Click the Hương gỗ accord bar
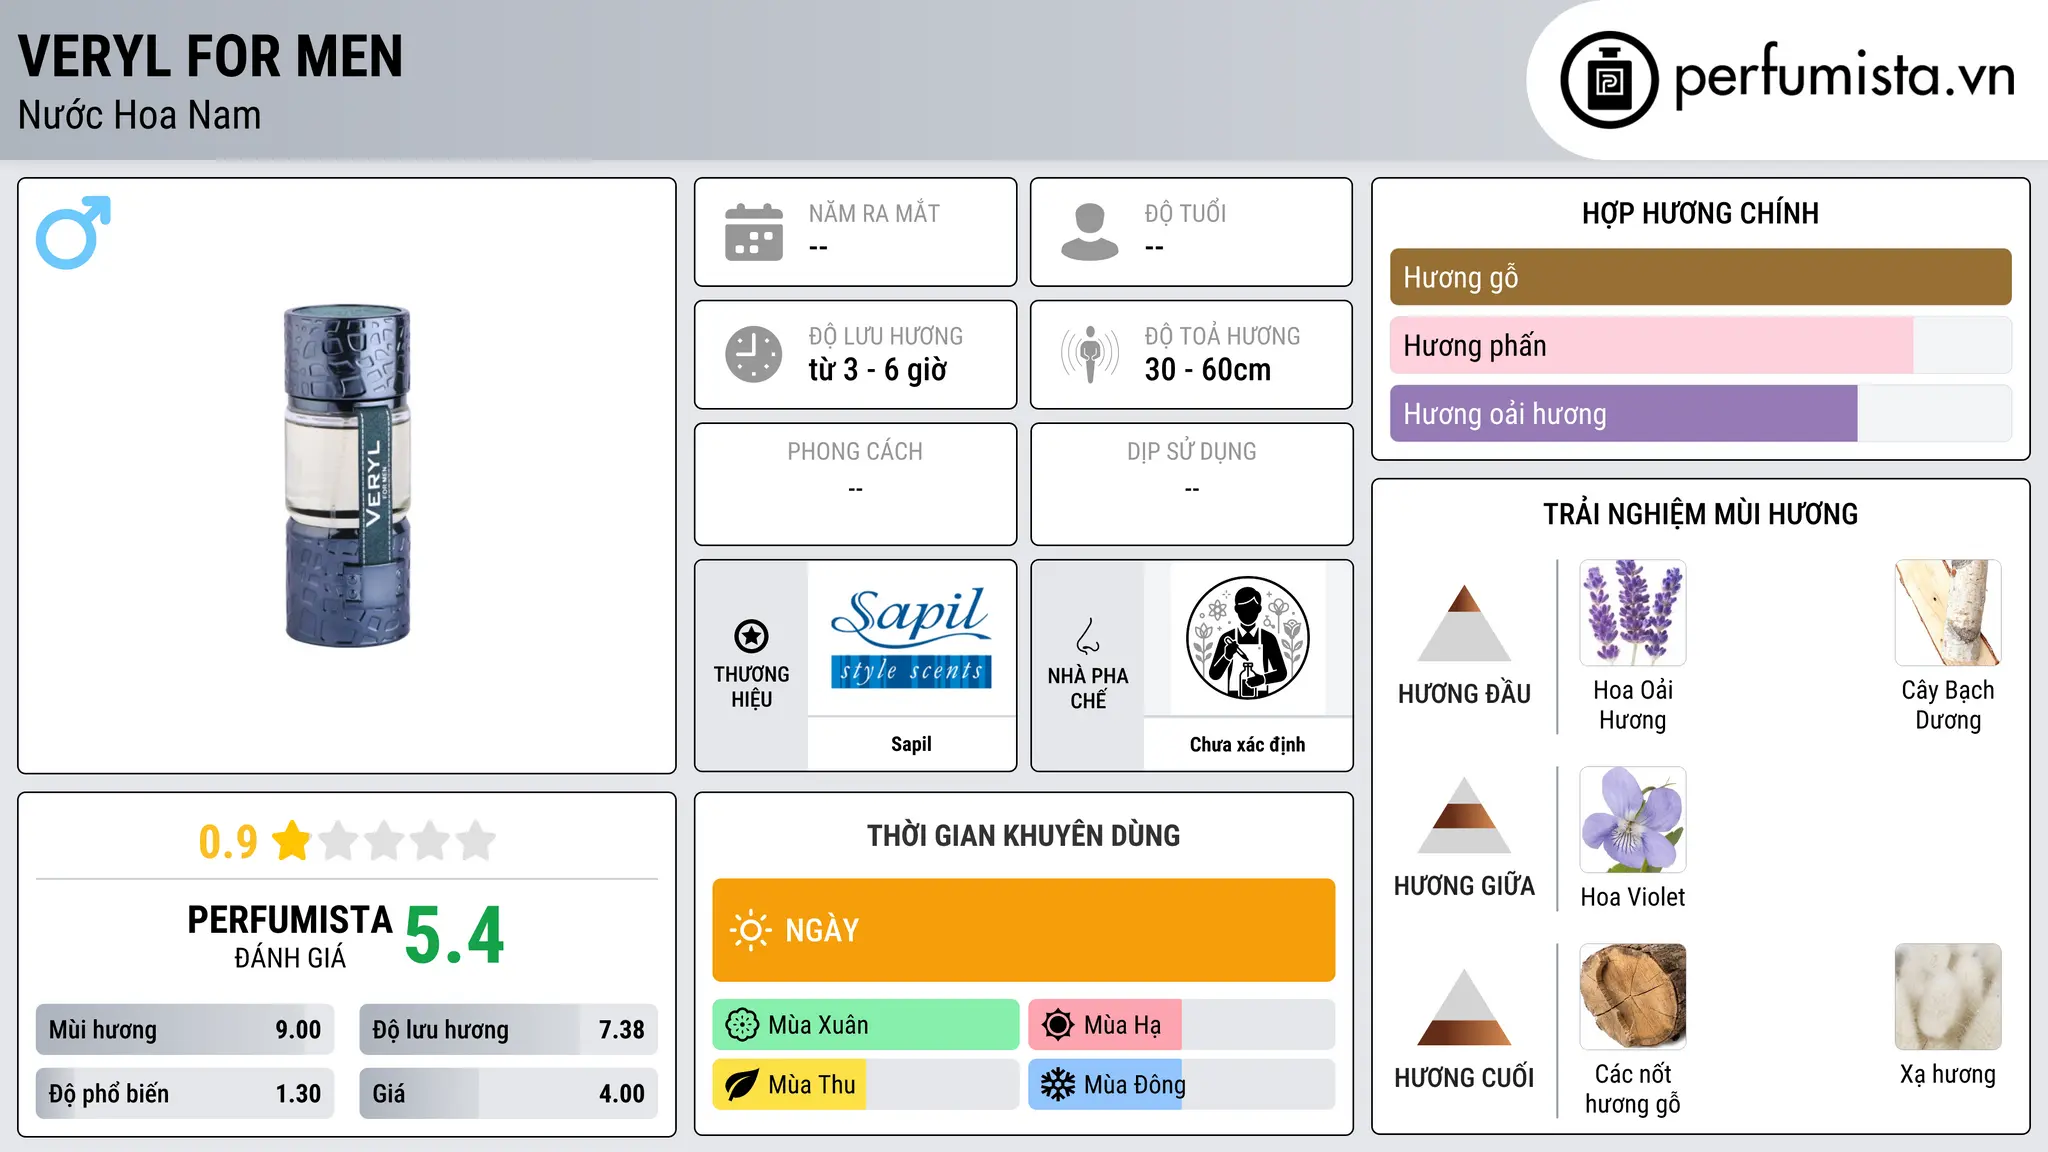This screenshot has width=2048, height=1152. click(1700, 277)
